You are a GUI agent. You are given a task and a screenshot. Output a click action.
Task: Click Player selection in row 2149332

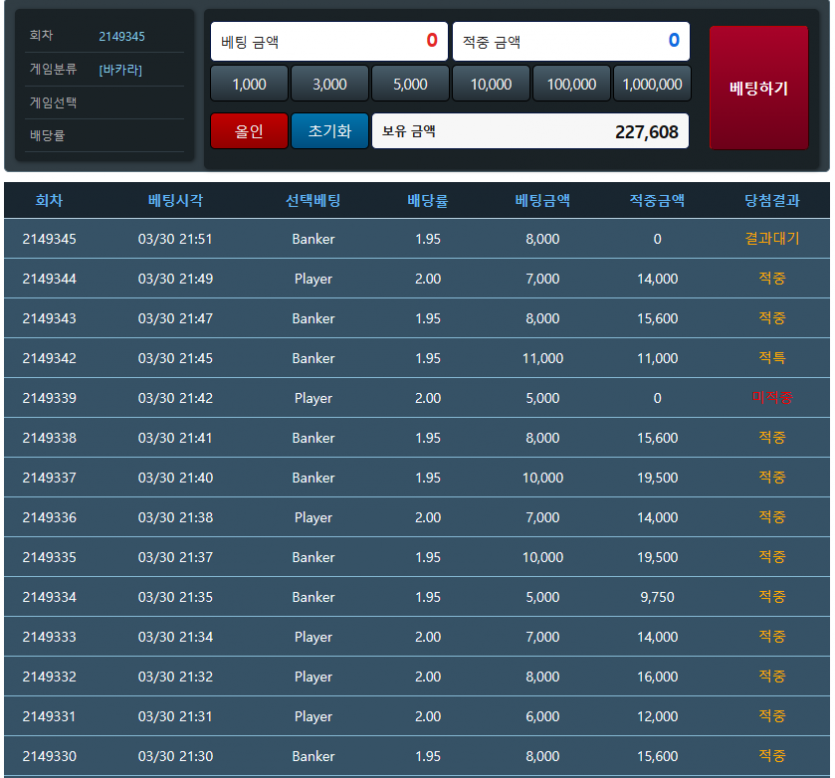(x=313, y=677)
